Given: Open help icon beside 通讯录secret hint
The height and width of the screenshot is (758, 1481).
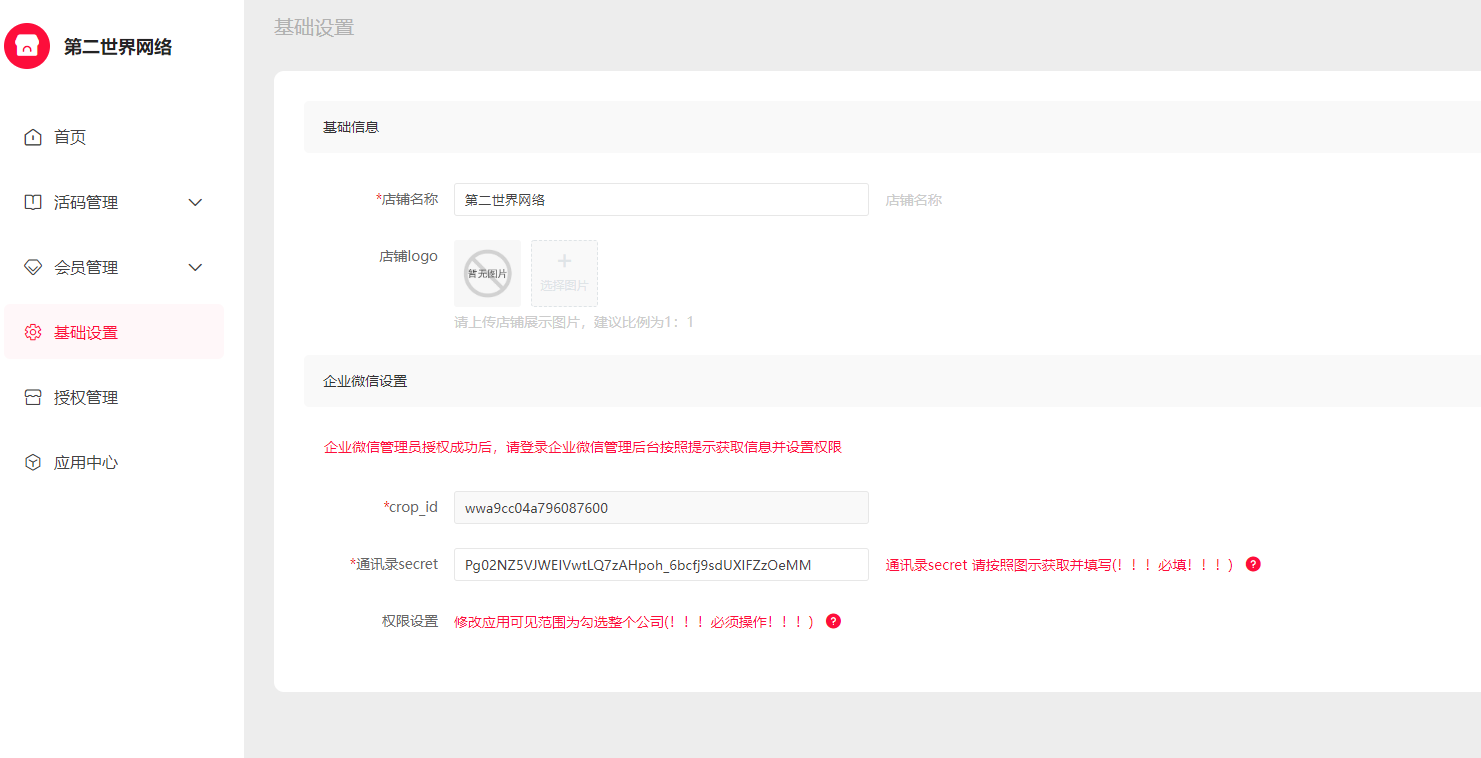Looking at the screenshot, I should coord(1253,564).
